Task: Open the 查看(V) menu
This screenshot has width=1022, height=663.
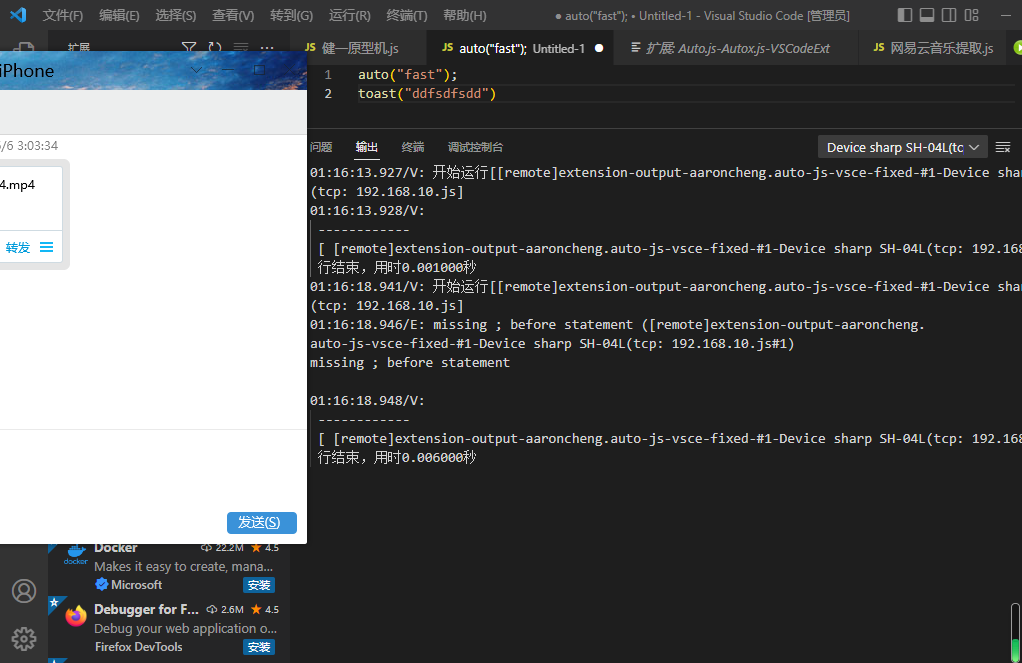Action: 233,15
